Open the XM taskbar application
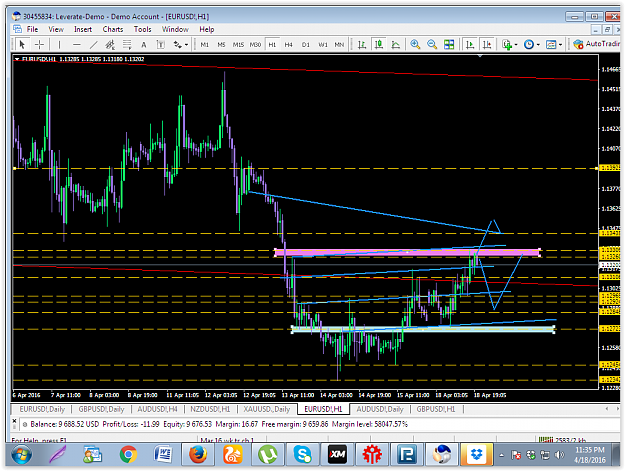 point(337,455)
